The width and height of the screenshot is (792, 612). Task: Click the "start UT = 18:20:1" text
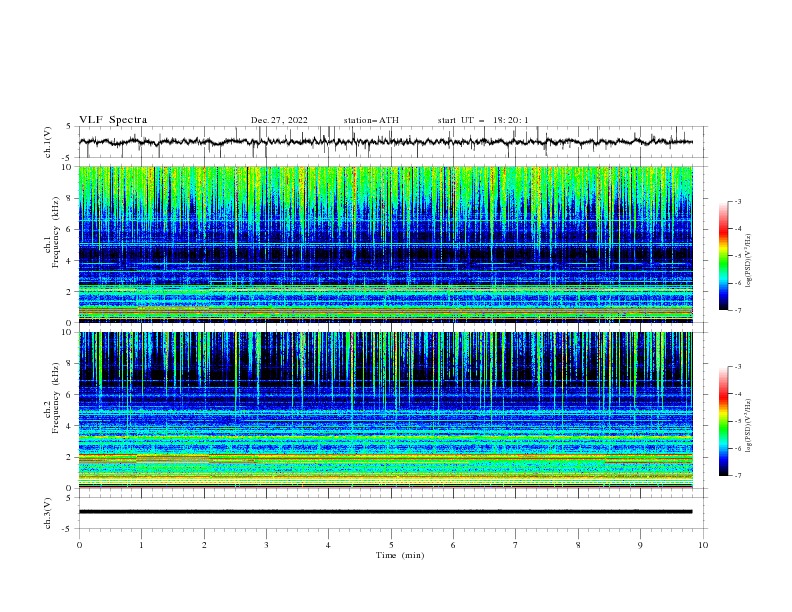pos(483,120)
